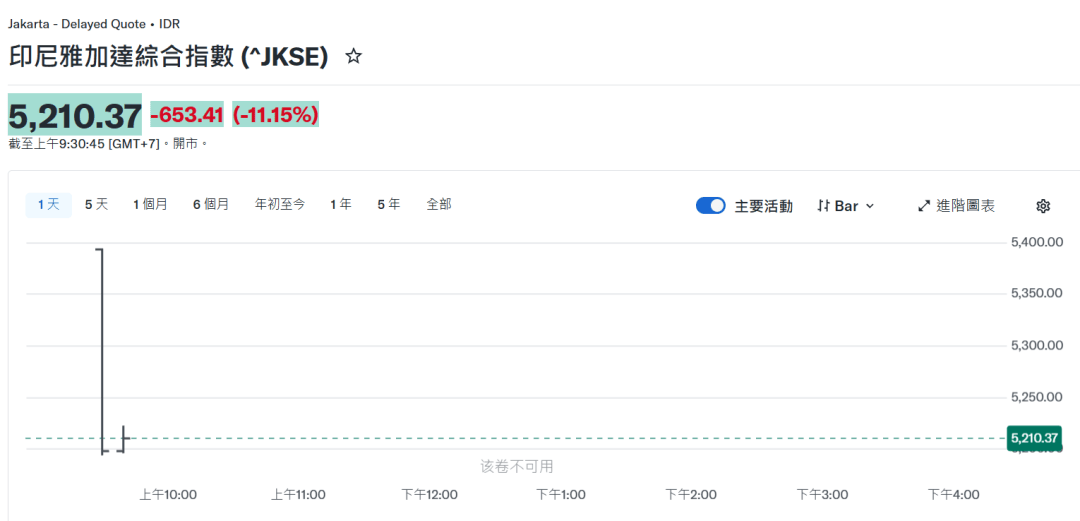Select the 1年 time range
The height and width of the screenshot is (521, 1080).
(x=340, y=205)
